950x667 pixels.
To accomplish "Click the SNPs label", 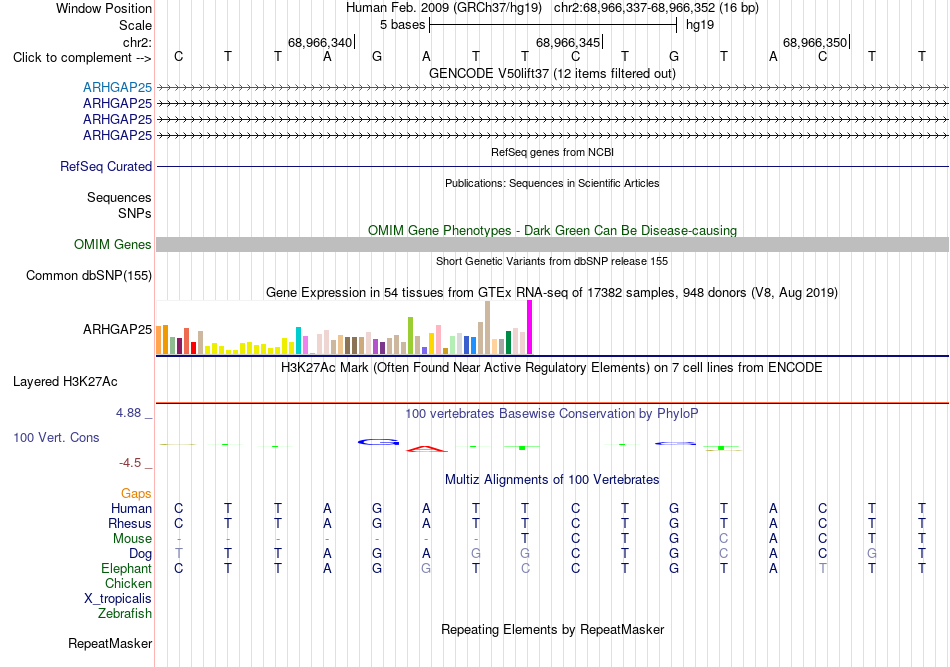I will (x=135, y=213).
